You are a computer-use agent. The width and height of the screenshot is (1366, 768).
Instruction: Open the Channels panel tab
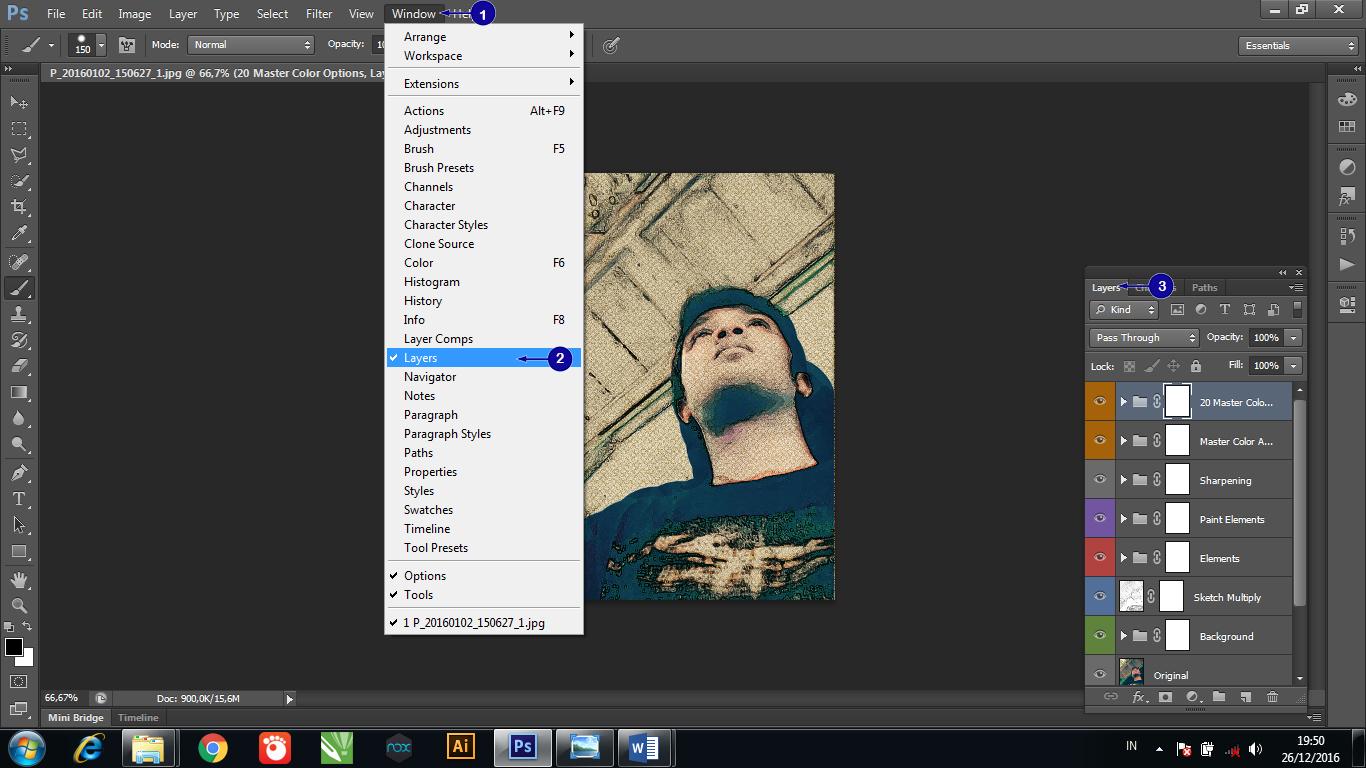[1155, 287]
